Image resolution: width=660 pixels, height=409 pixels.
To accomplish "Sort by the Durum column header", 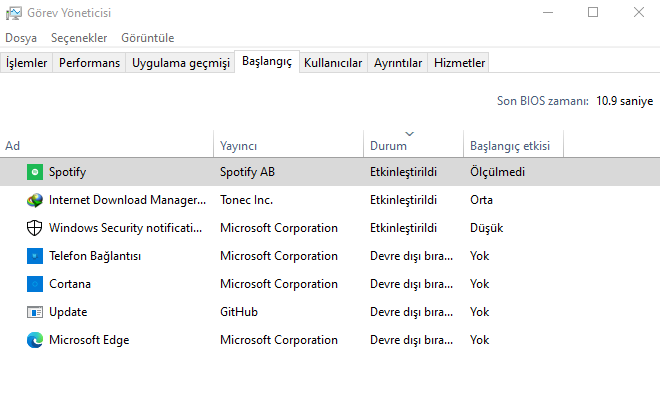I will [x=388, y=146].
